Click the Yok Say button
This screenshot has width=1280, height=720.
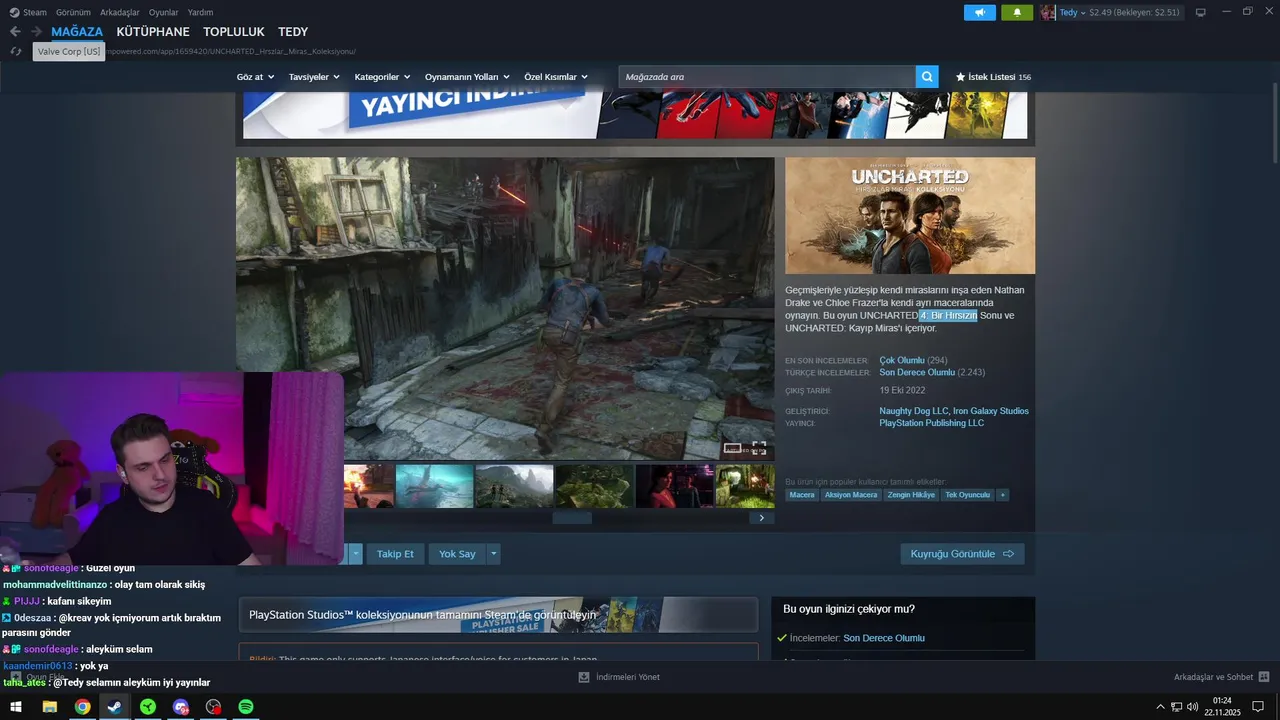(x=457, y=554)
